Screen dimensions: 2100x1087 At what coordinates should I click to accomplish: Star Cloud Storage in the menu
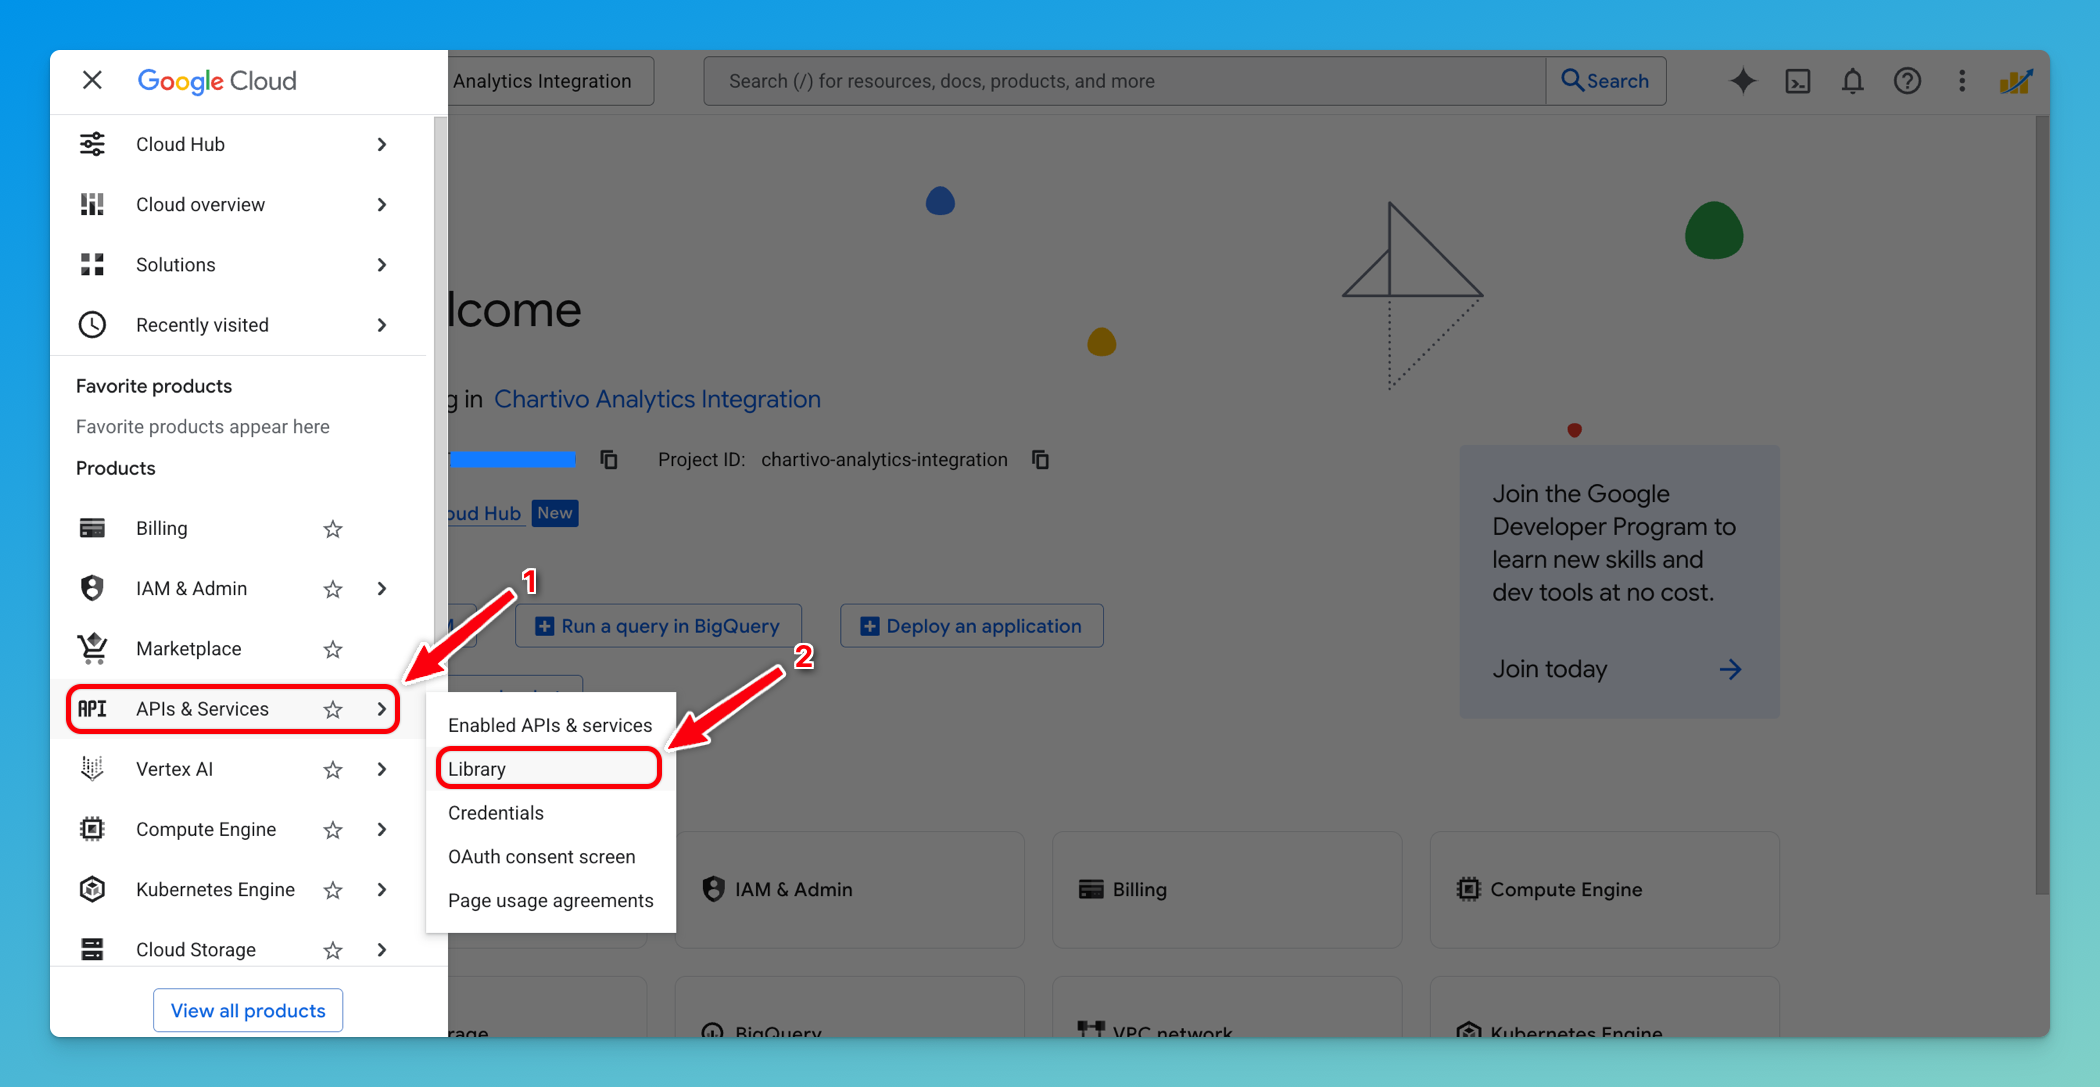tap(332, 949)
